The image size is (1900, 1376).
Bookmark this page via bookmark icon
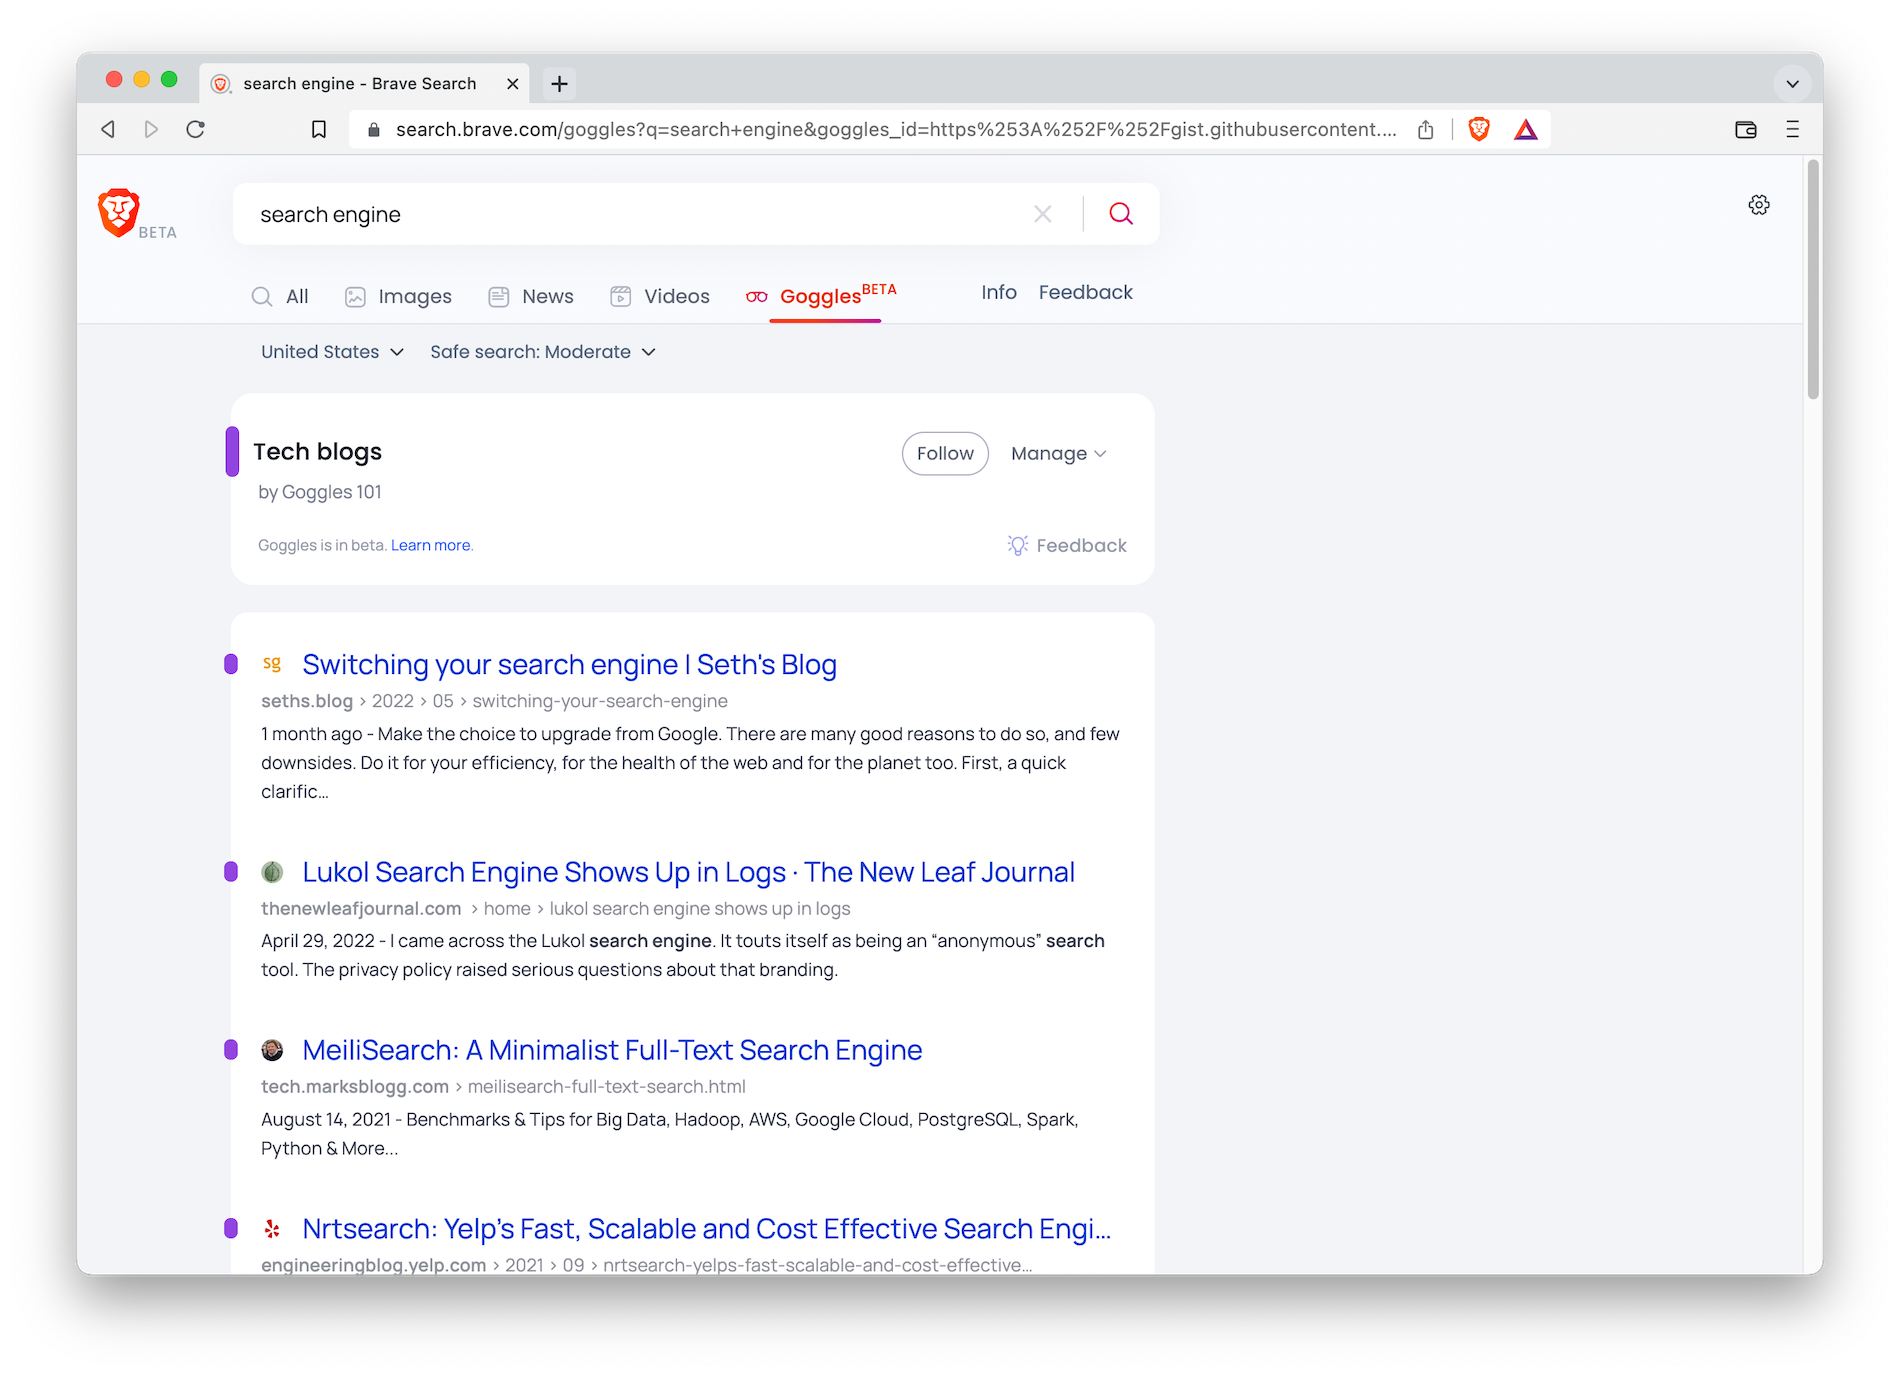click(x=319, y=129)
